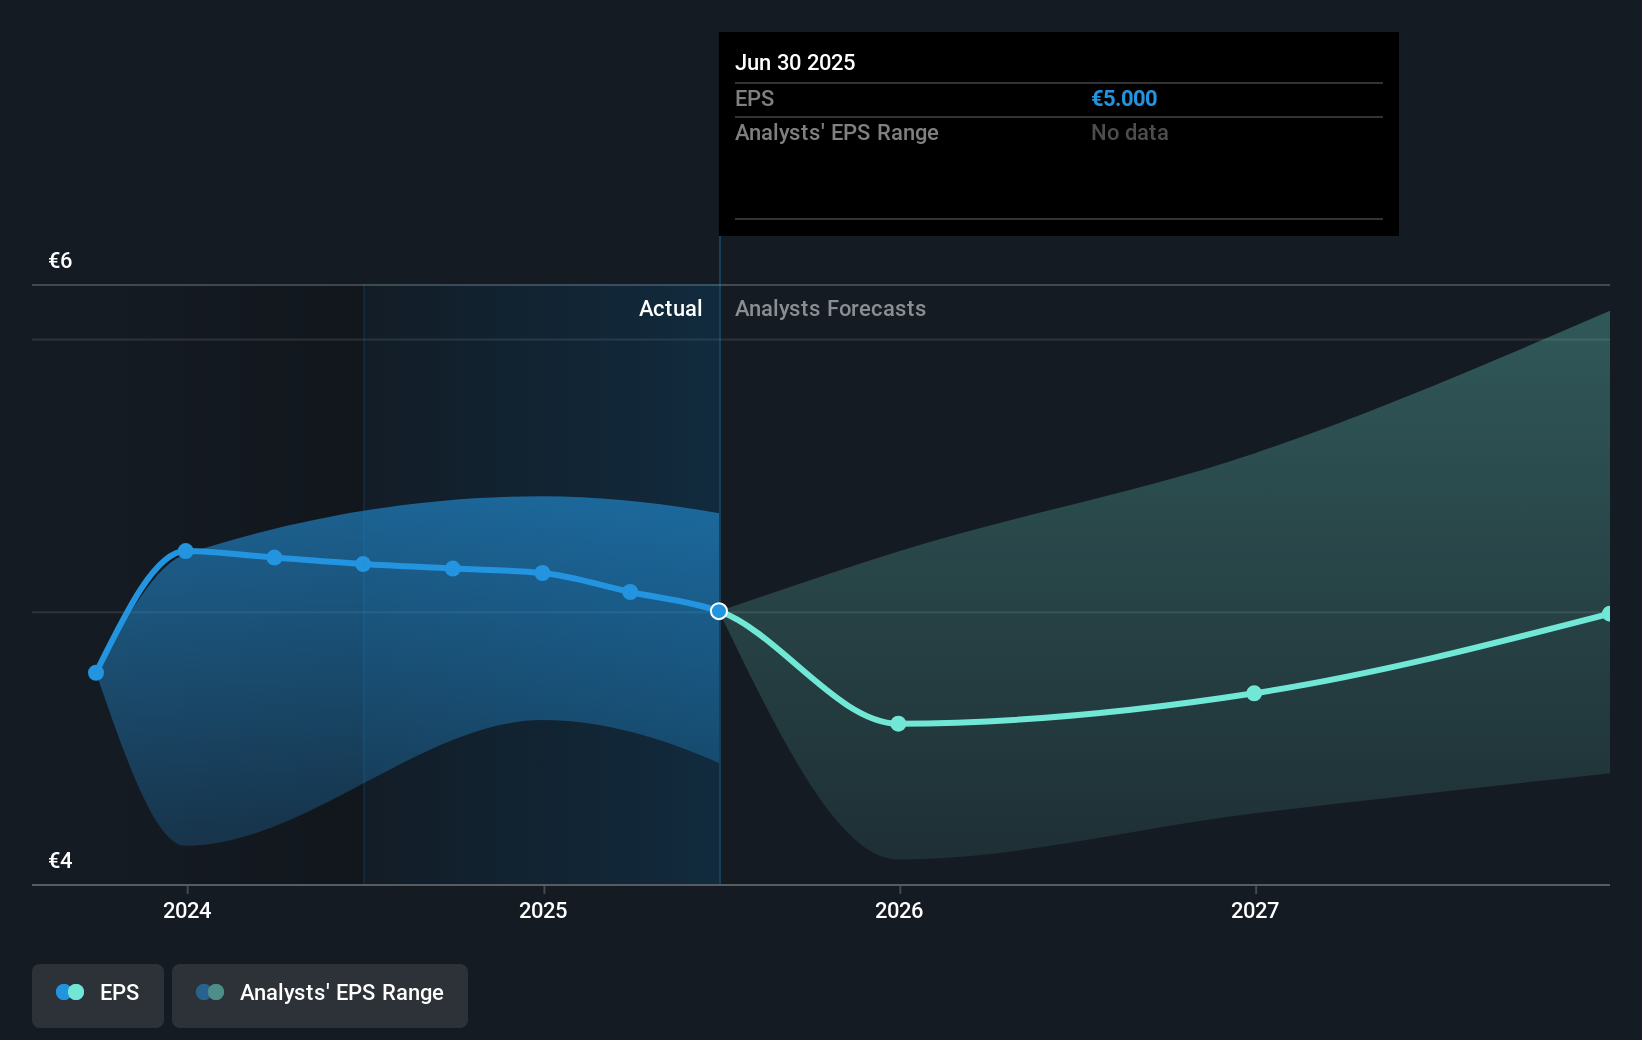1642x1040 pixels.
Task: Toggle the EPS series visibility
Action: tap(97, 994)
